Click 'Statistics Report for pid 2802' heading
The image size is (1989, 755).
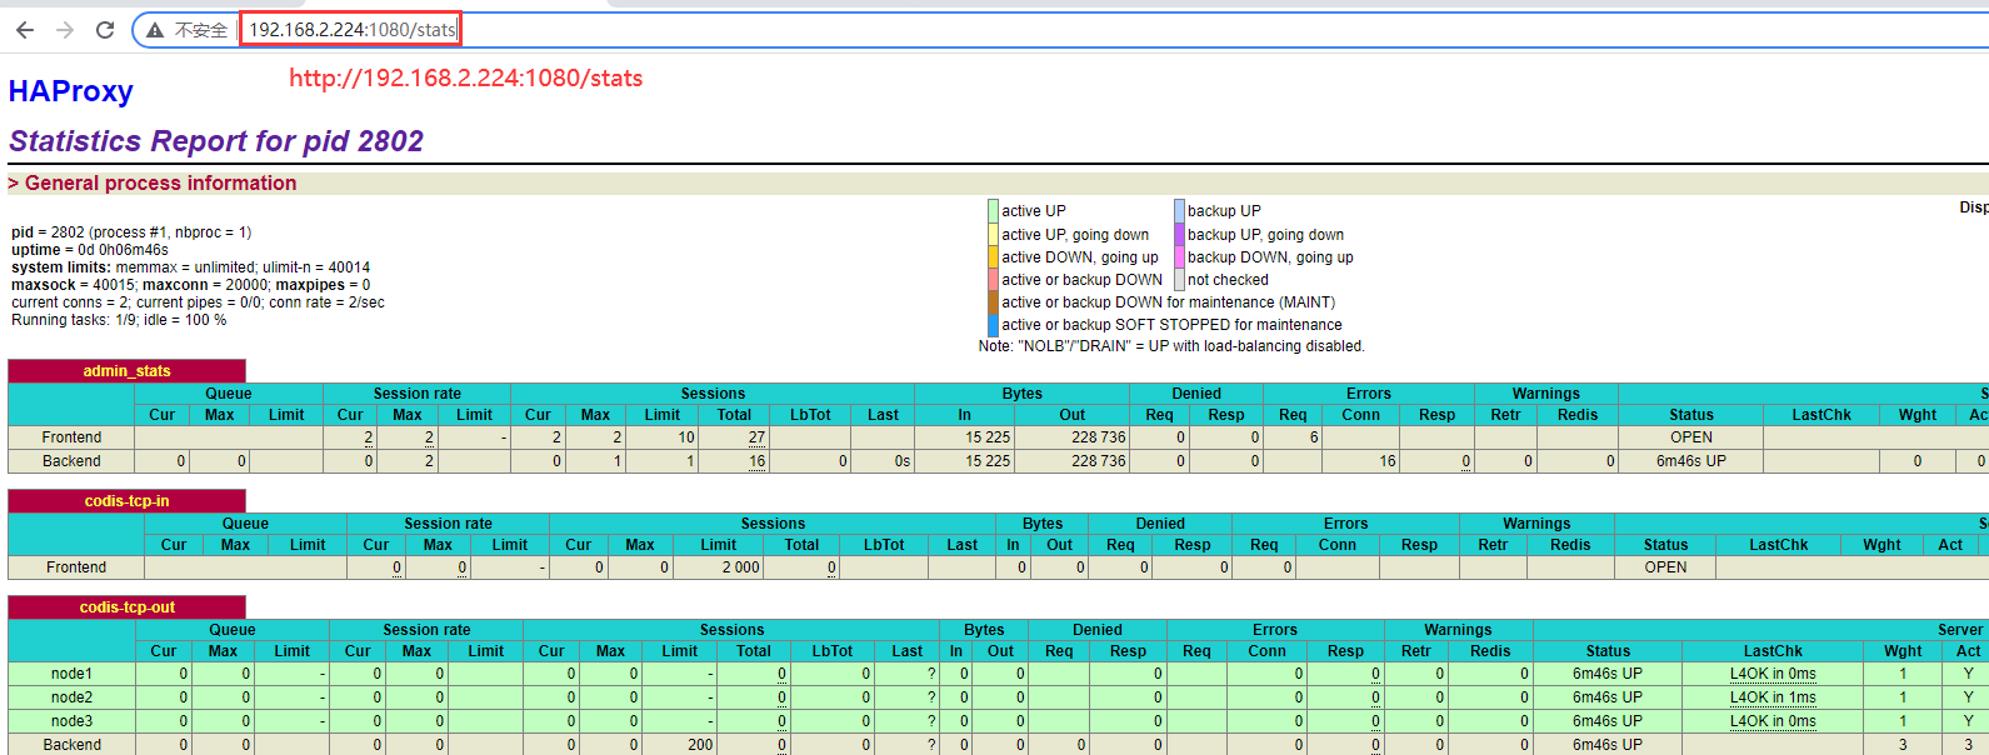[216, 141]
